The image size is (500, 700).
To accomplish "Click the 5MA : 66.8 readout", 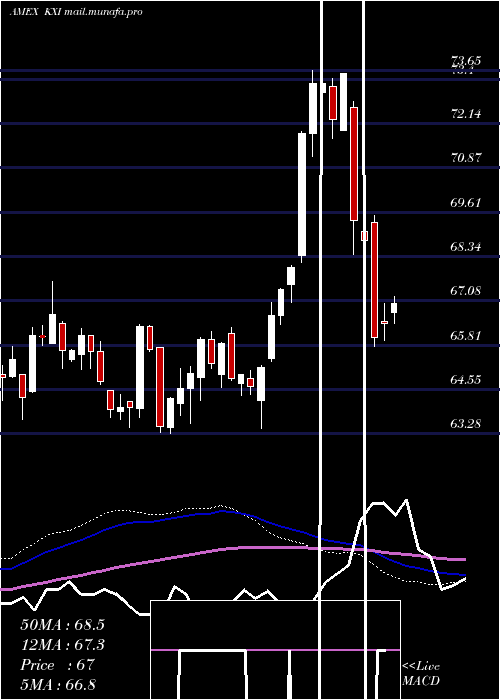I will coord(58,684).
